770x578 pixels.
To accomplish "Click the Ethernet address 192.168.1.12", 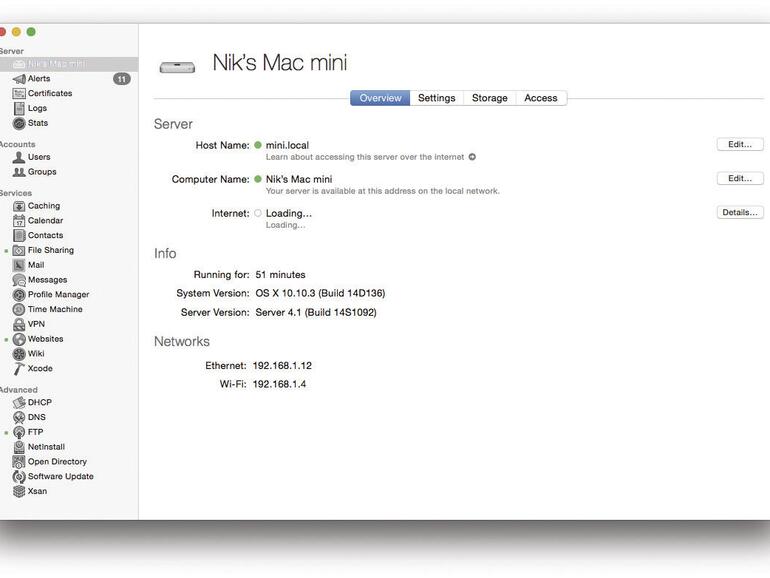I will coord(282,366).
